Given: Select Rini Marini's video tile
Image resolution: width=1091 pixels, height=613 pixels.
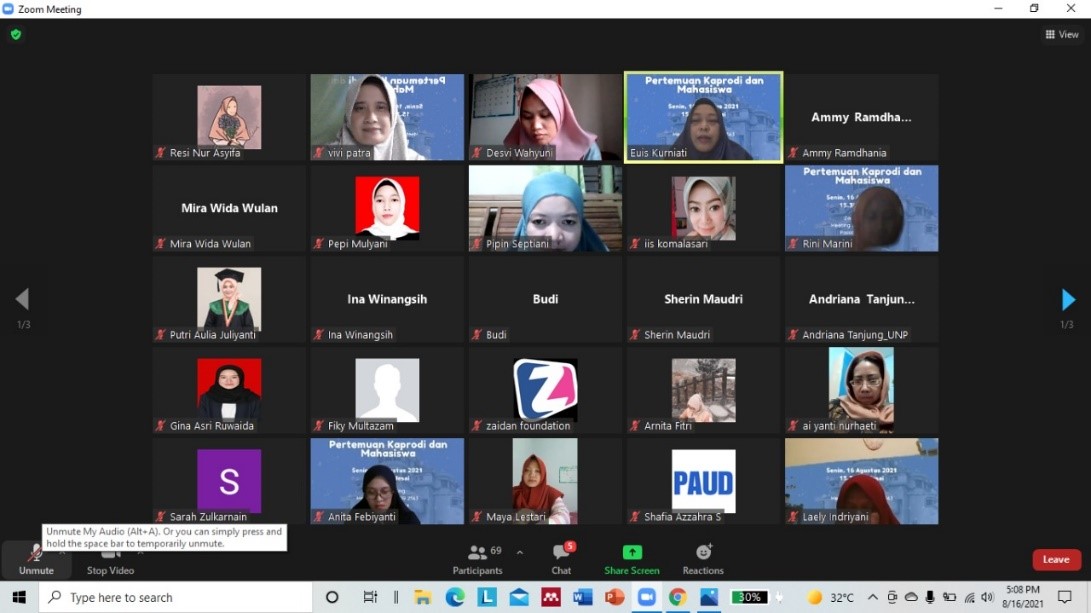Looking at the screenshot, I should (x=861, y=208).
